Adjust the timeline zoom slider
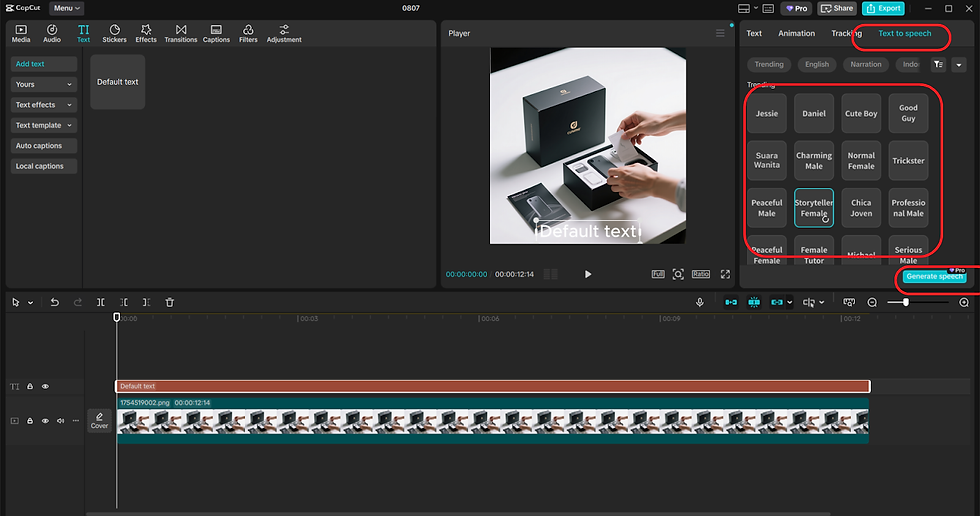 point(906,302)
